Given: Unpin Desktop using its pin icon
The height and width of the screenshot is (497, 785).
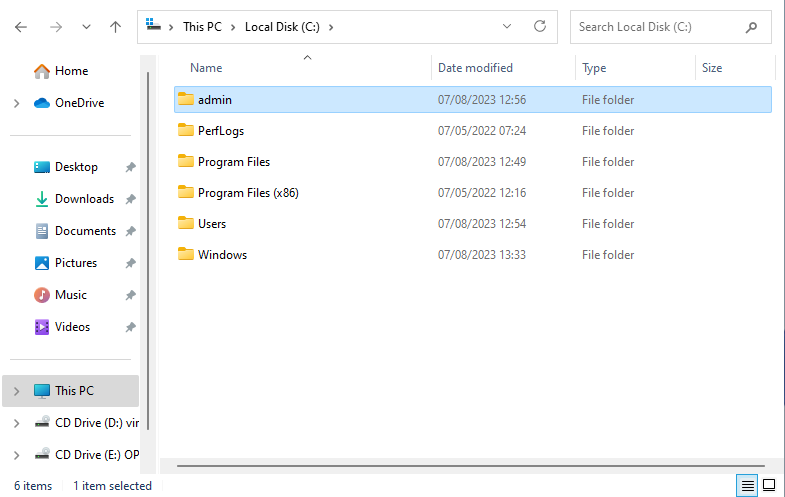Looking at the screenshot, I should (130, 167).
